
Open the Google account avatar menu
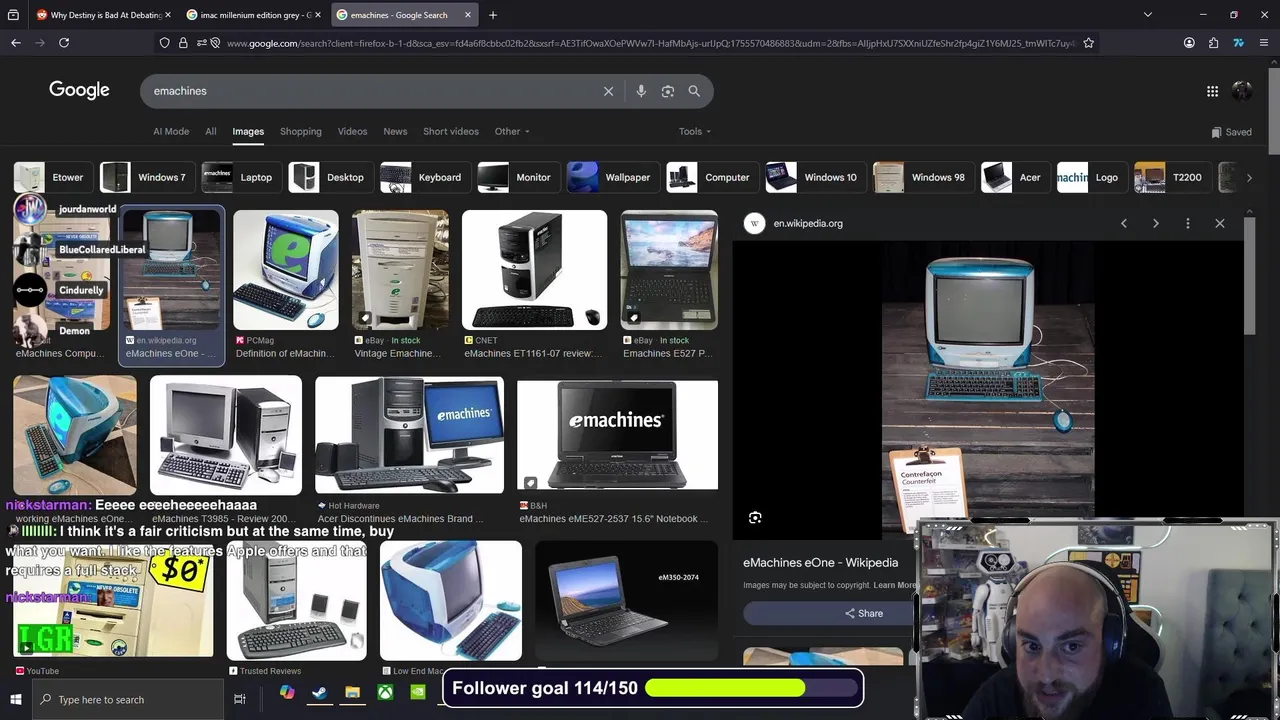point(1242,91)
